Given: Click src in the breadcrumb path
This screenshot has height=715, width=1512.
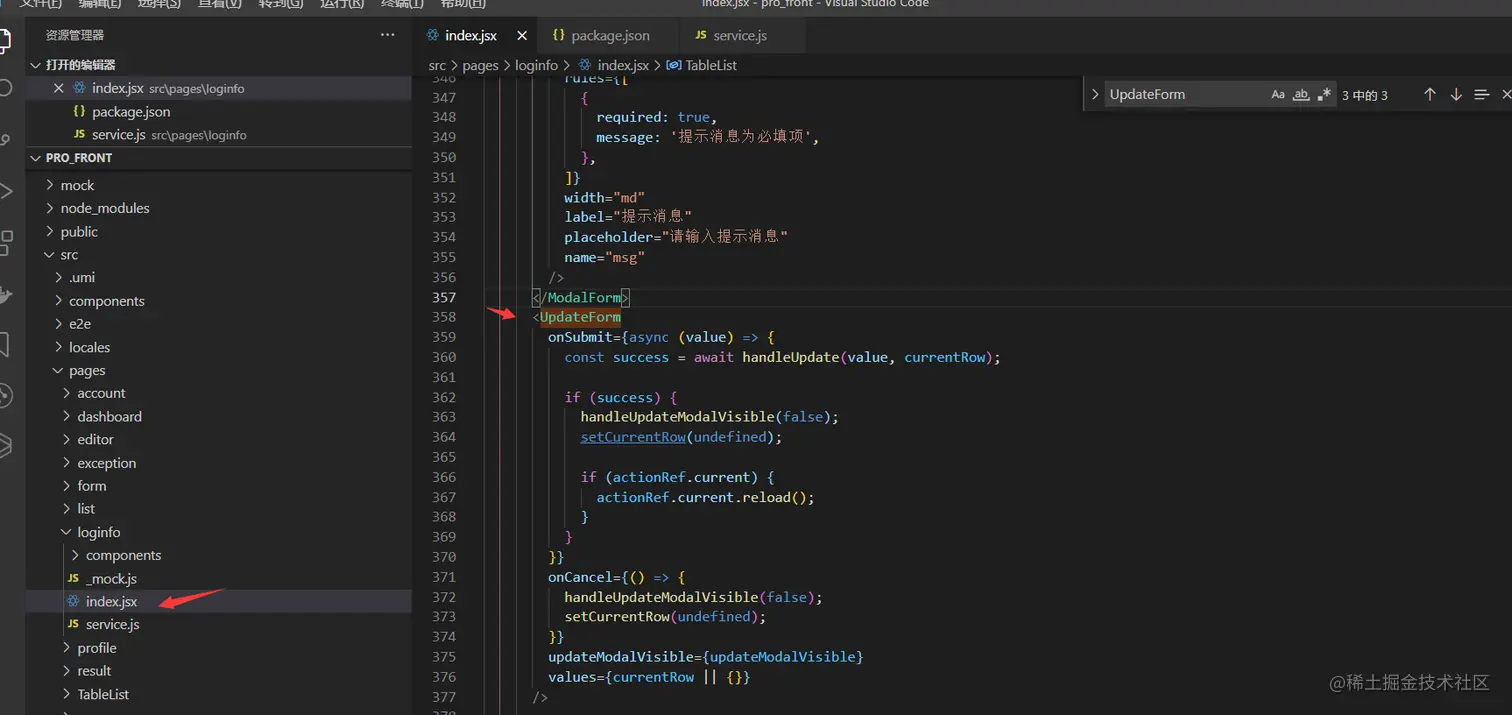Looking at the screenshot, I should coord(437,65).
